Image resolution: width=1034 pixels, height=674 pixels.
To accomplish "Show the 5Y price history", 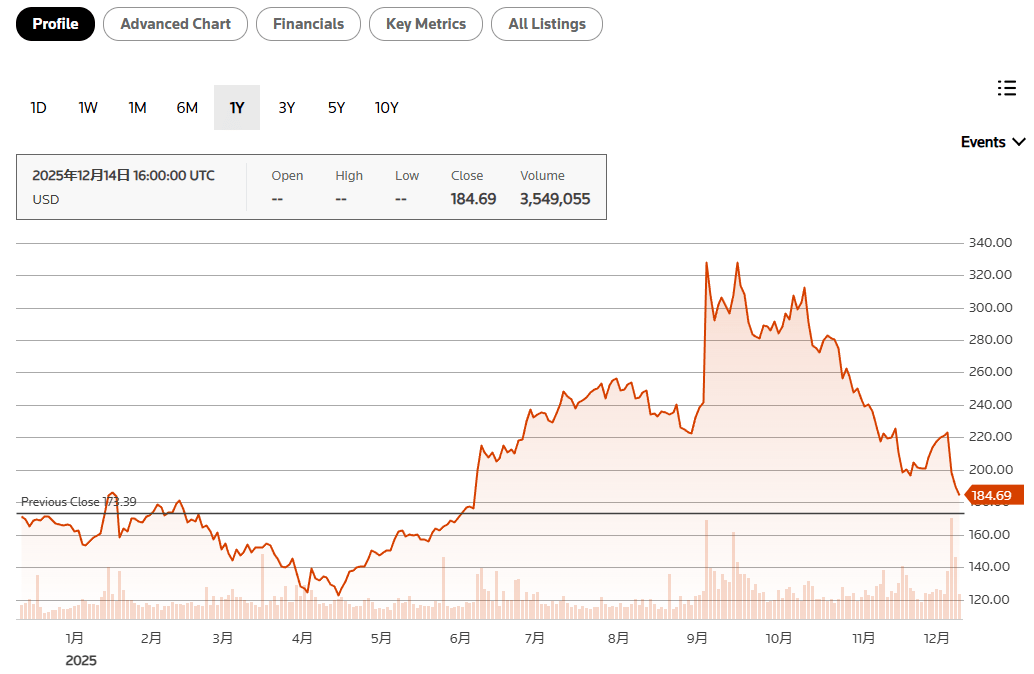I will tap(336, 108).
